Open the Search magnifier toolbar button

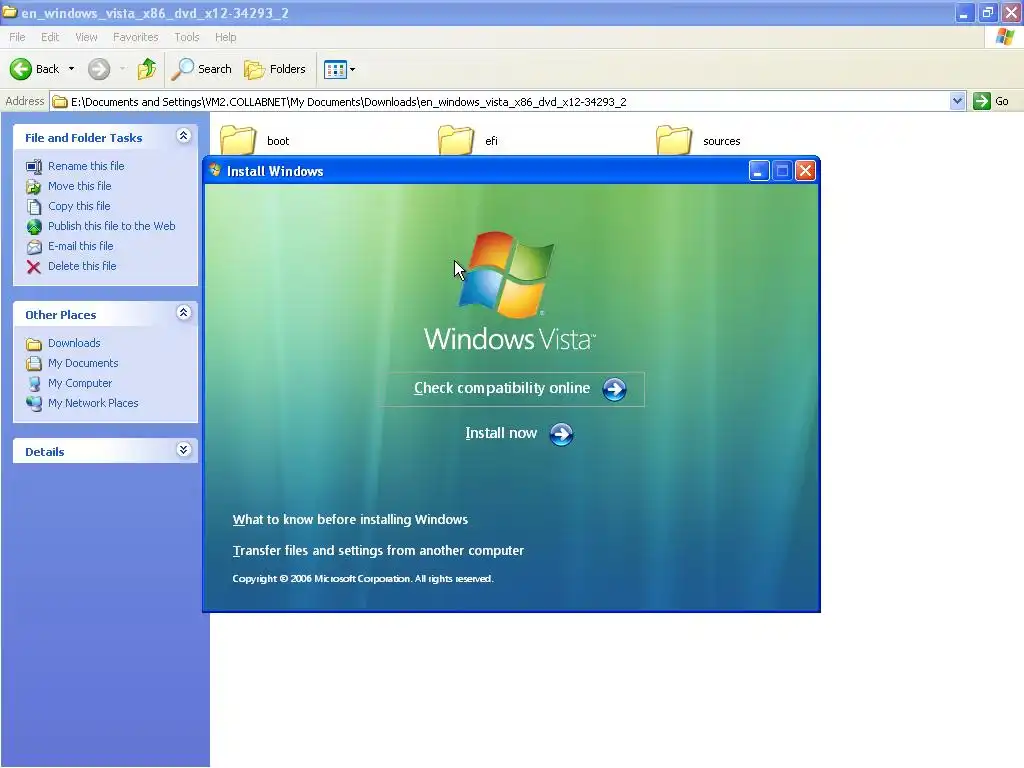click(x=201, y=69)
